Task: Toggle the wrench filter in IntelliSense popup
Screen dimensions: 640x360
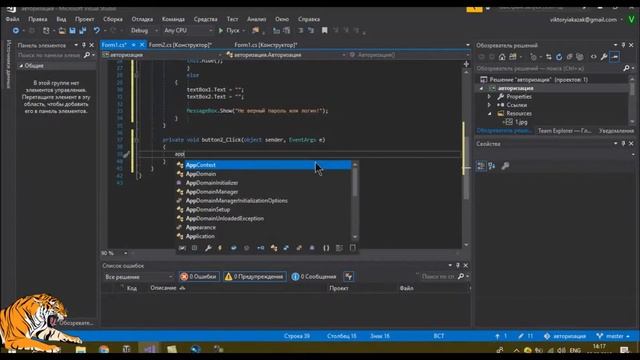Action: 208,248
